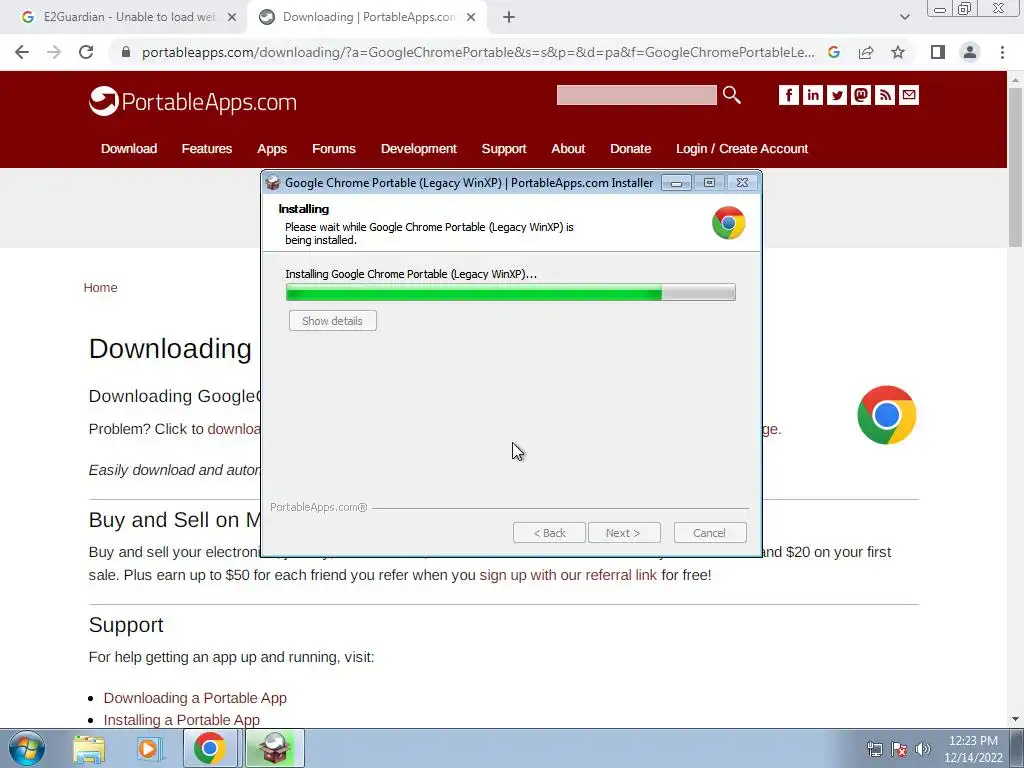Click the installer Back button
1024x768 pixels.
[549, 533]
